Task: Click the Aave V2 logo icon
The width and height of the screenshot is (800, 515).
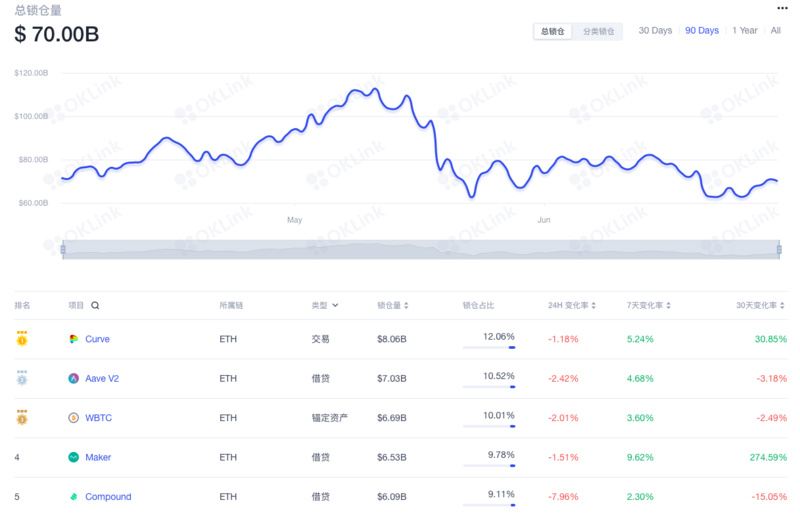Action: pos(73,378)
